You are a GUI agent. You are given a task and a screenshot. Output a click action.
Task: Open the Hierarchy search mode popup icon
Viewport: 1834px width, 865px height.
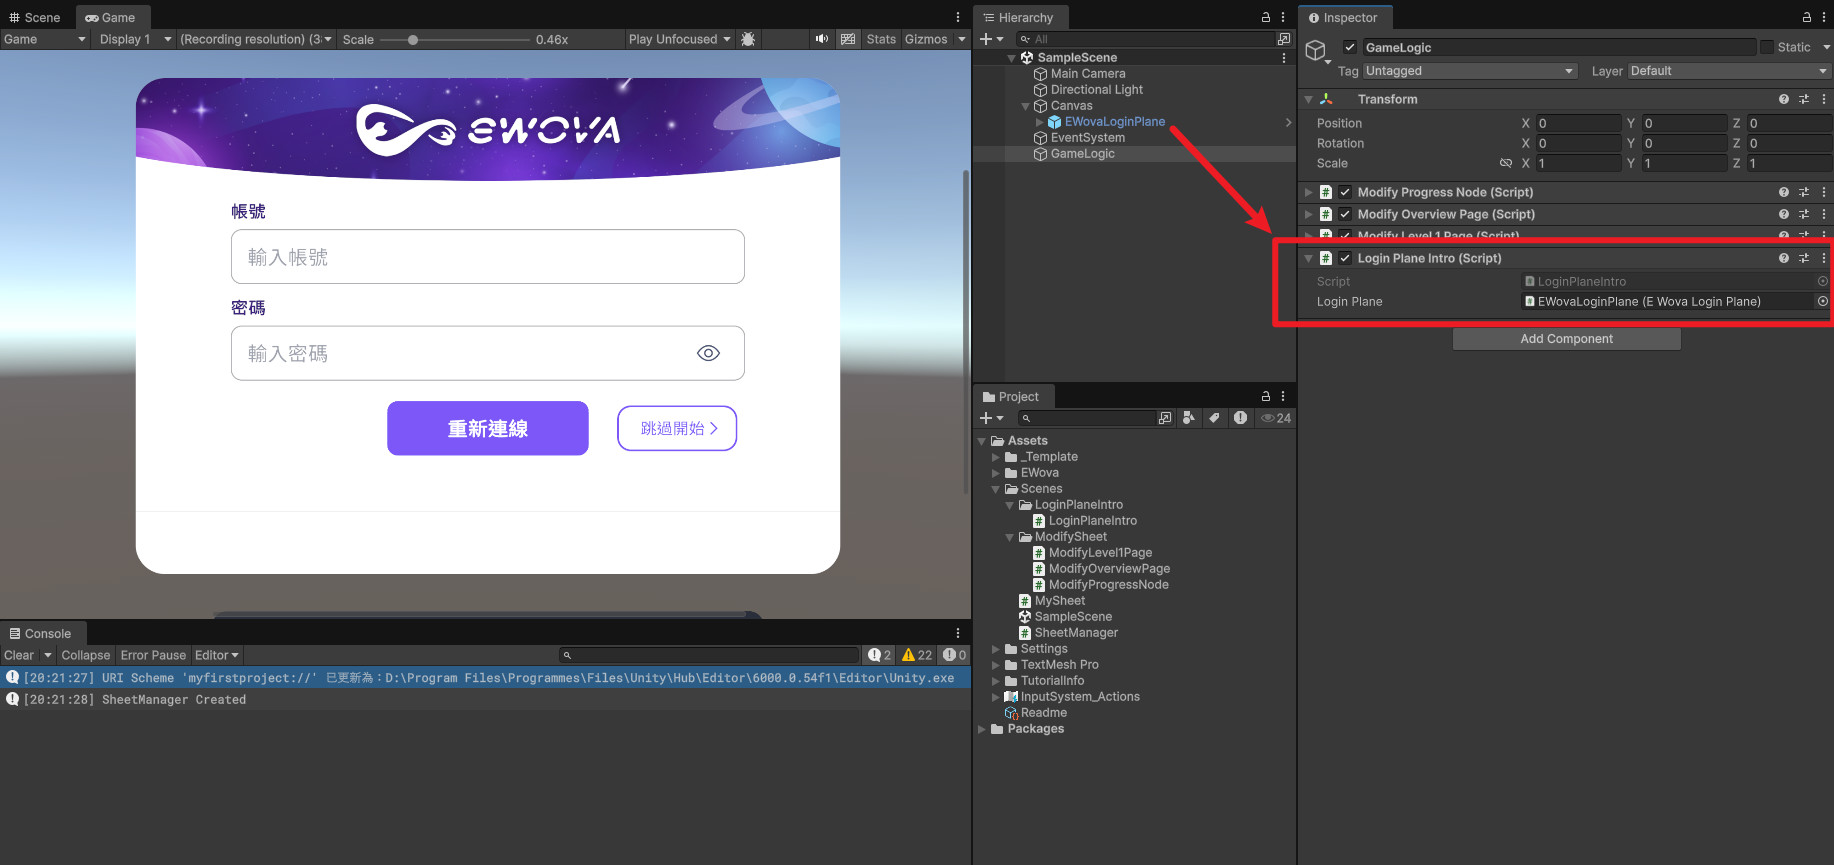[1284, 39]
